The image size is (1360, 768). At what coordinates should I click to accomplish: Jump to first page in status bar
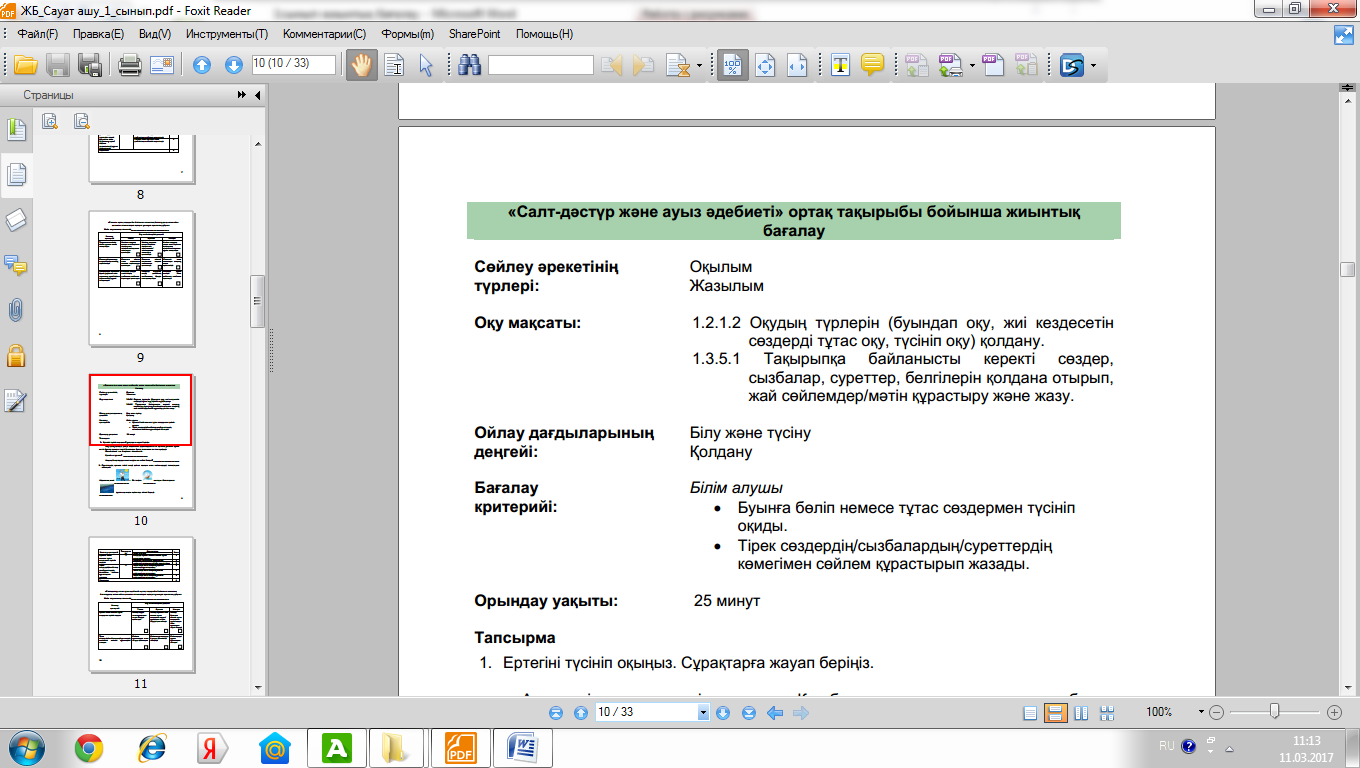tap(556, 713)
